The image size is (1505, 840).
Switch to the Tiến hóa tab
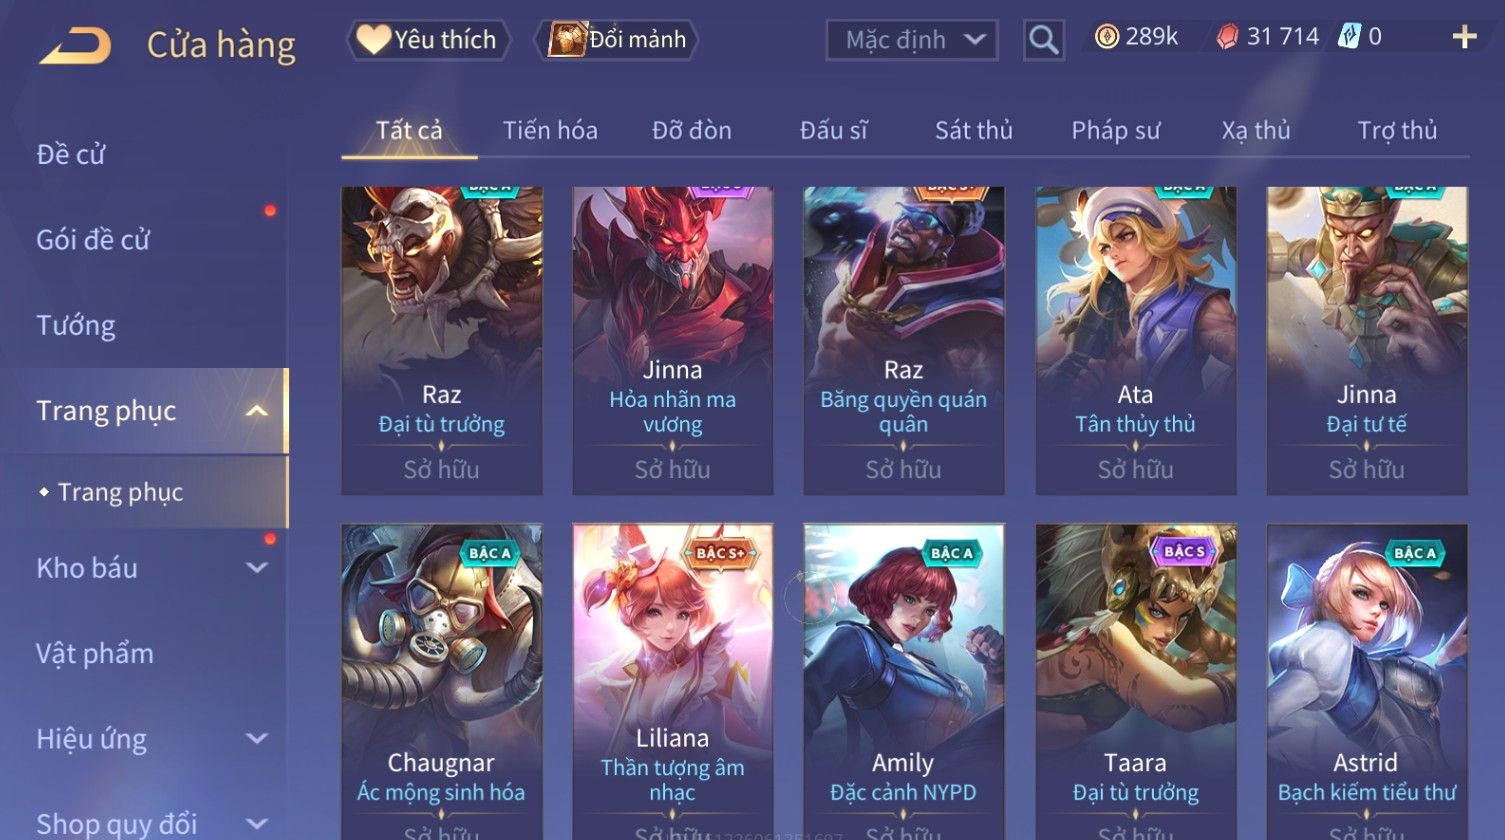(x=550, y=131)
